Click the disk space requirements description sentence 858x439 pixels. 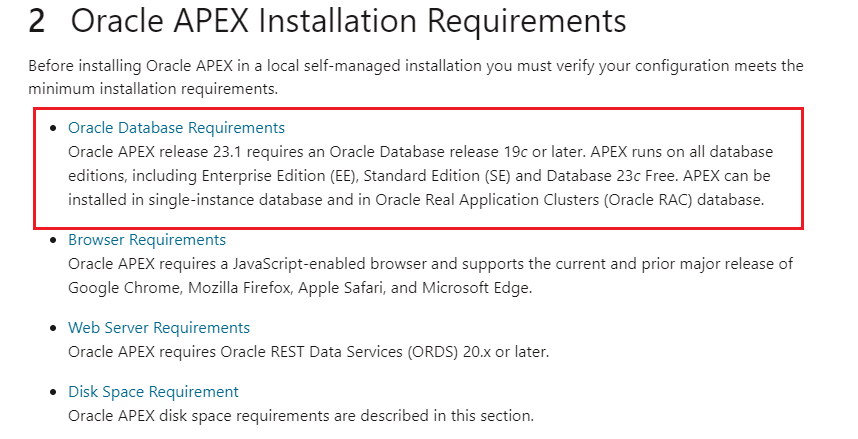click(300, 415)
